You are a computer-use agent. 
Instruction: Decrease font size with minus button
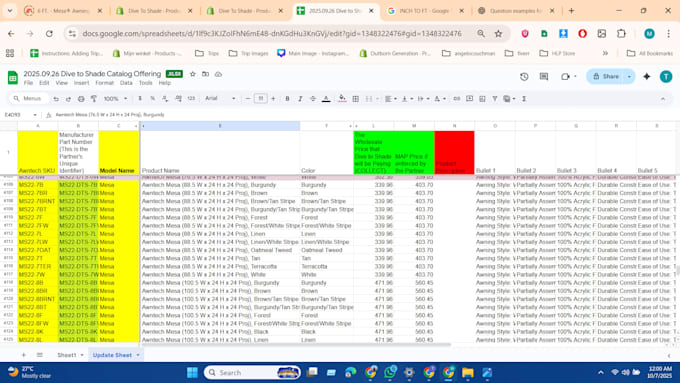(248, 99)
